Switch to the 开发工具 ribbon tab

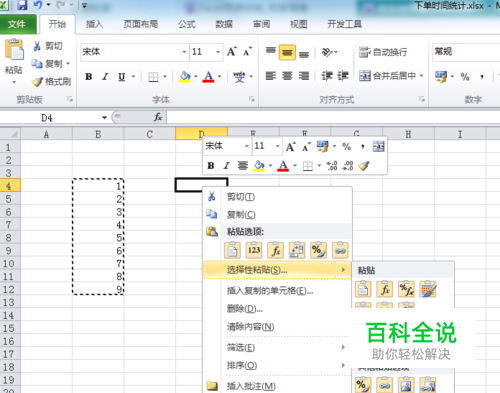(345, 24)
